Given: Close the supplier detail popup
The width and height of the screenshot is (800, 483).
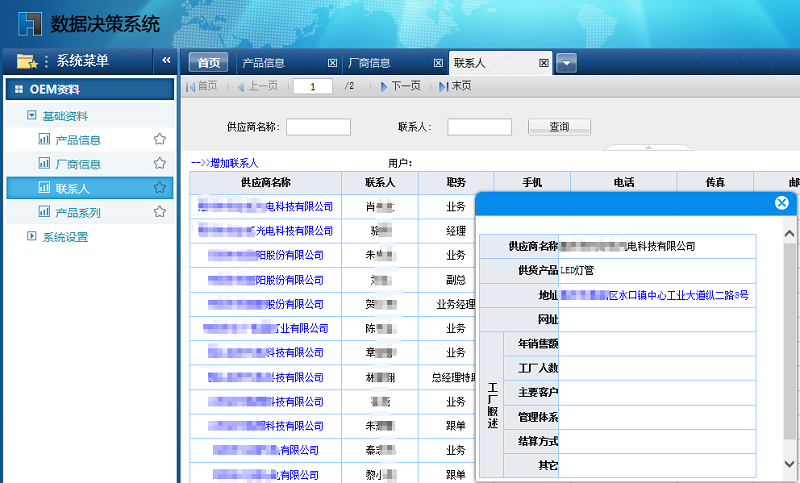Looking at the screenshot, I should tap(781, 203).
